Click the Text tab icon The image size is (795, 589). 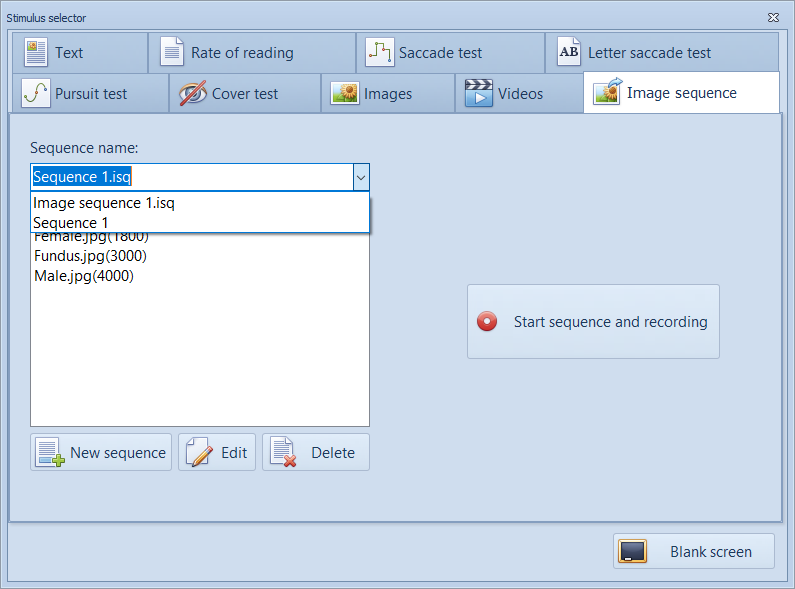[36, 52]
